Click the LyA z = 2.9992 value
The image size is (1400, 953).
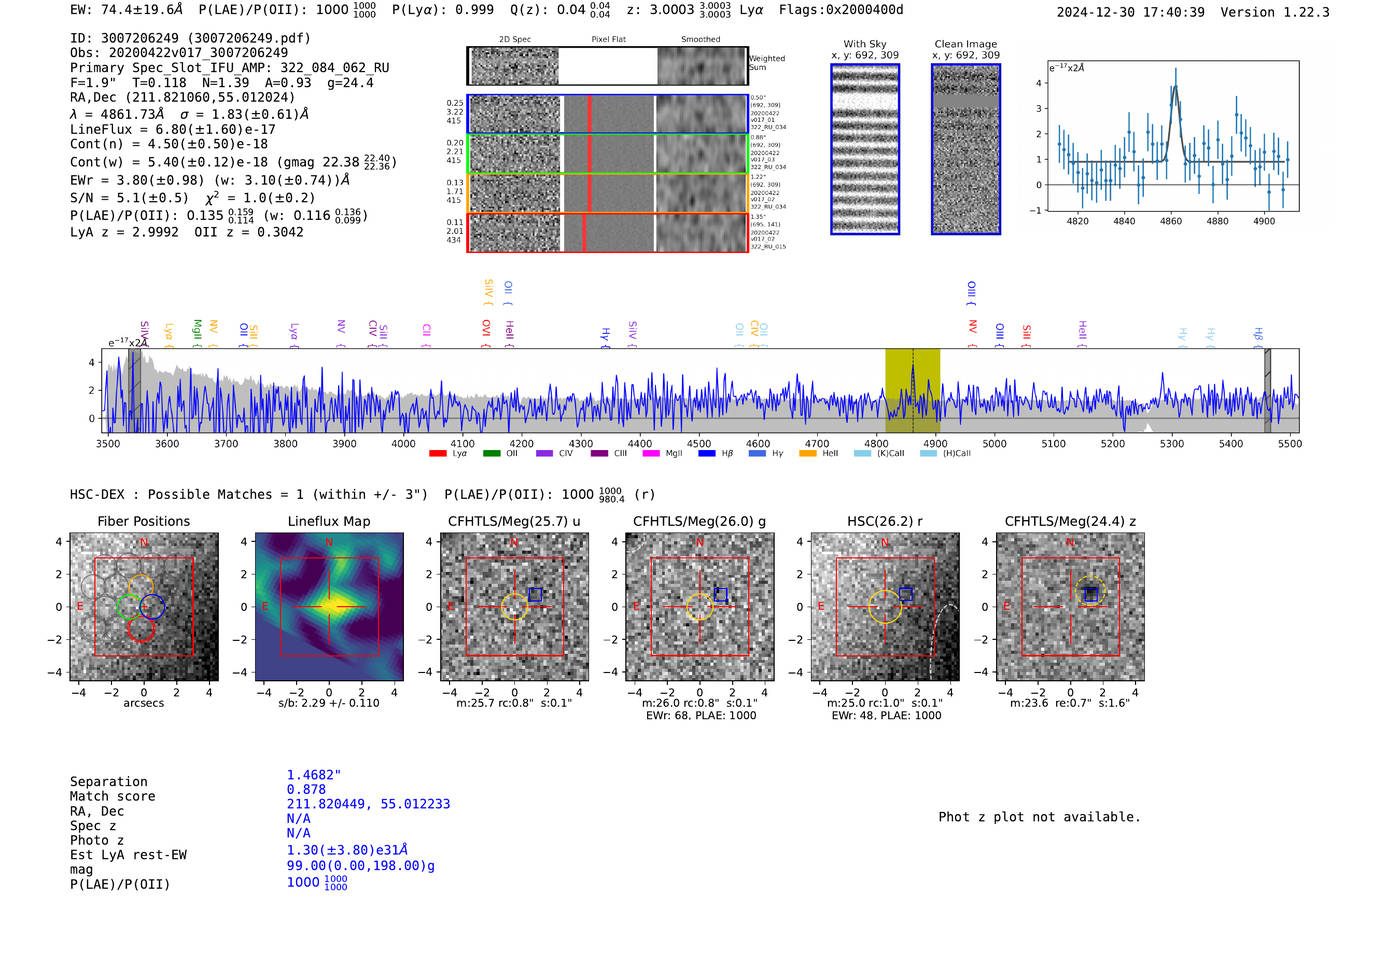[124, 232]
